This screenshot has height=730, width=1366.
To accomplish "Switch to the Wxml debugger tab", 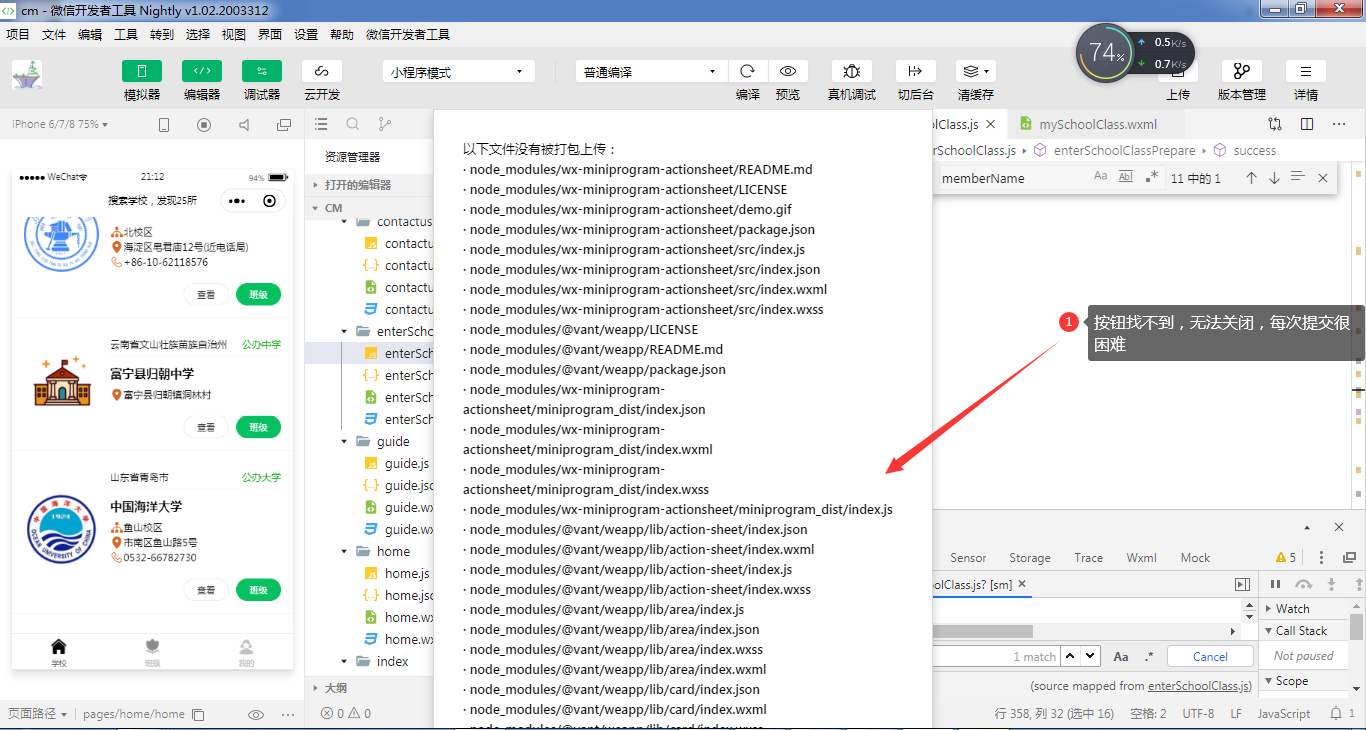I will (x=1141, y=558).
